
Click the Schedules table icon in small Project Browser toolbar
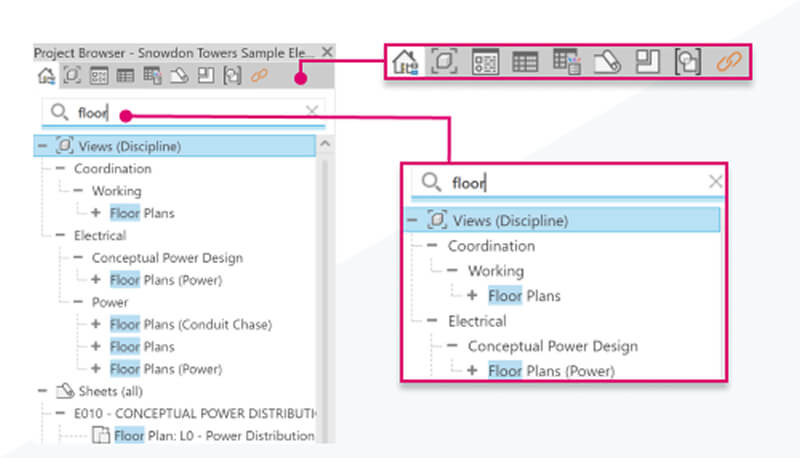[126, 76]
